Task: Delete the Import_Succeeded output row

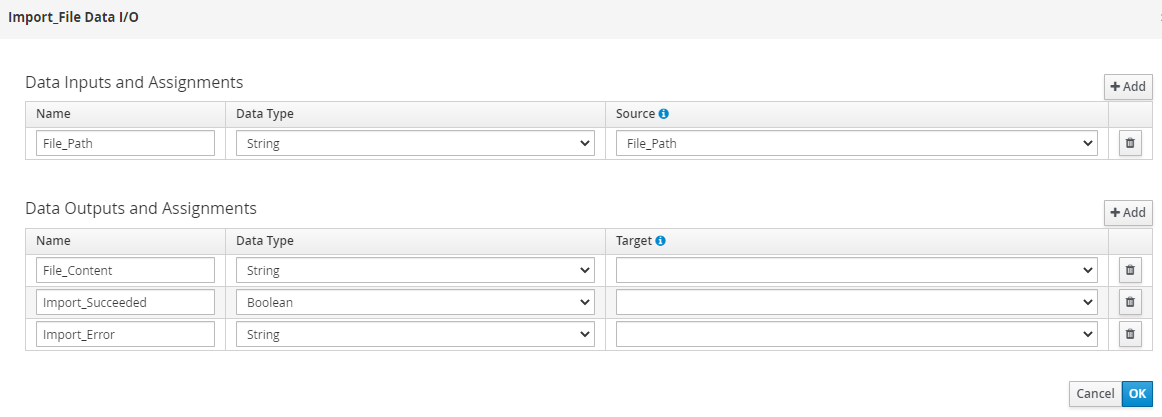Action: (x=1129, y=302)
